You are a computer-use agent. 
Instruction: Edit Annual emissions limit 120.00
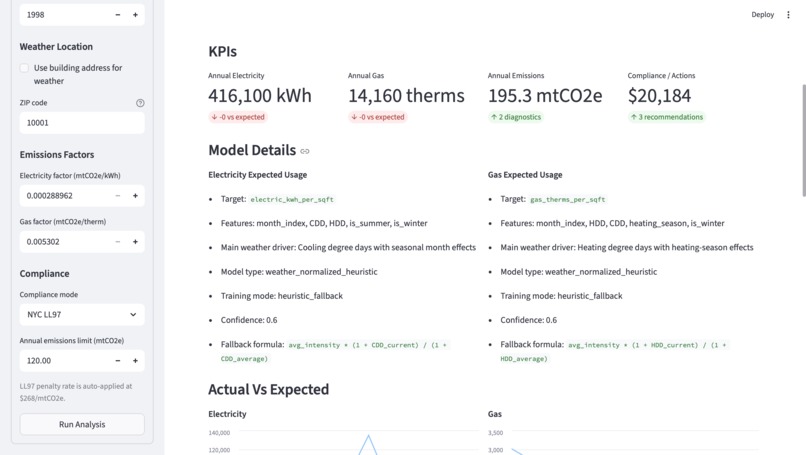(64, 361)
